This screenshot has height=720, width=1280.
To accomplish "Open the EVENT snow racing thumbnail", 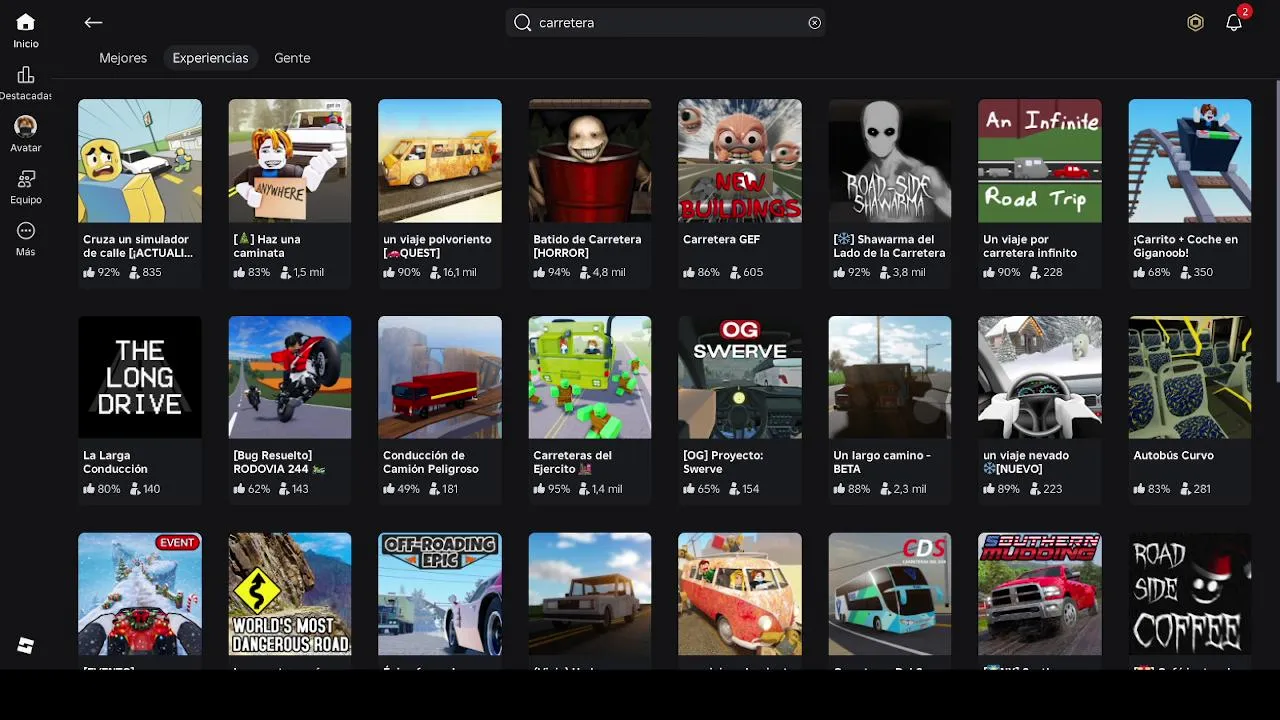I will pyautogui.click(x=140, y=594).
